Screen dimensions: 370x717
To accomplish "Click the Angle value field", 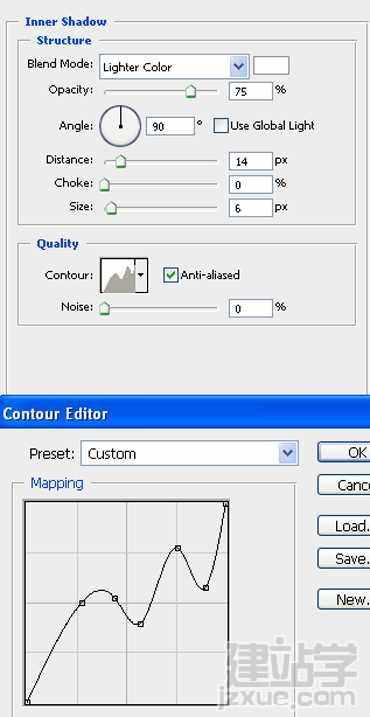I will 170,126.
